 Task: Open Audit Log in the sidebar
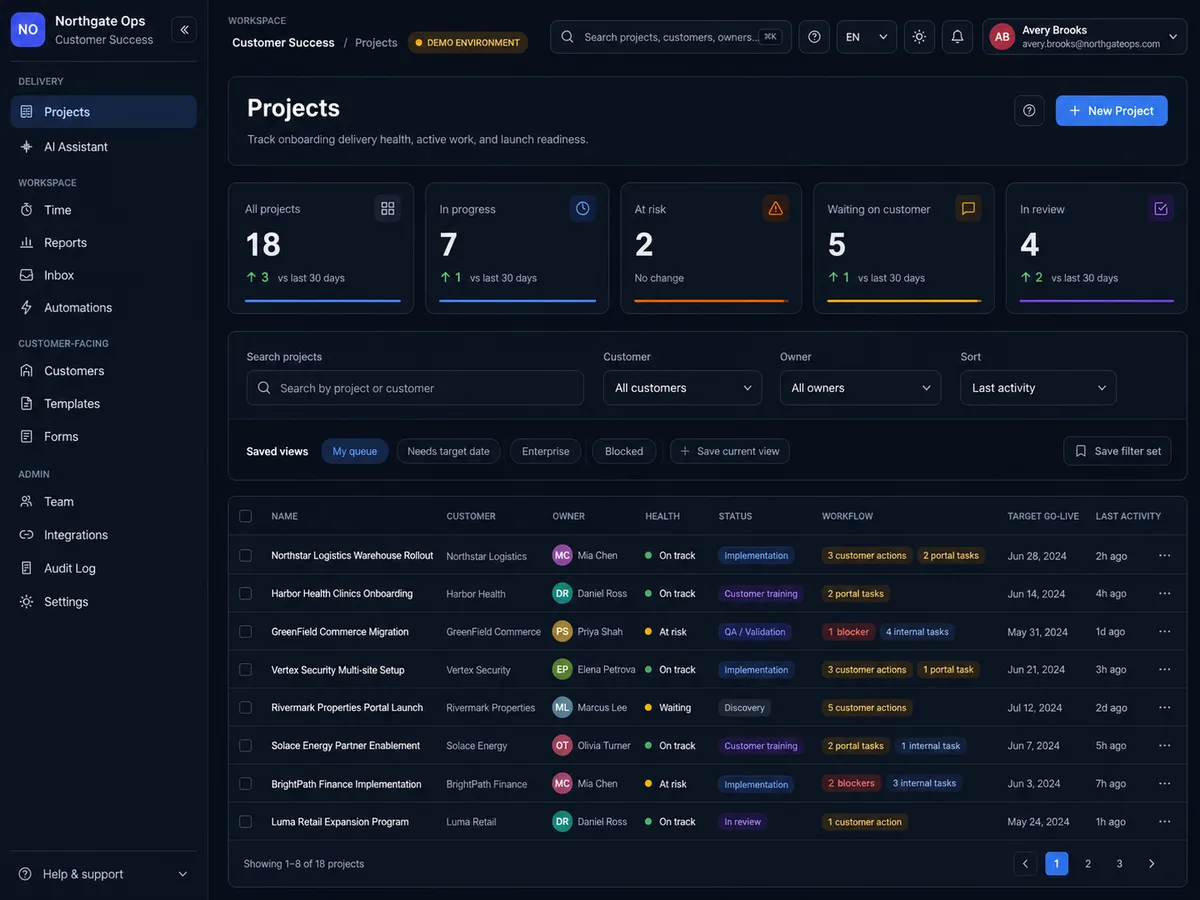coord(103,568)
